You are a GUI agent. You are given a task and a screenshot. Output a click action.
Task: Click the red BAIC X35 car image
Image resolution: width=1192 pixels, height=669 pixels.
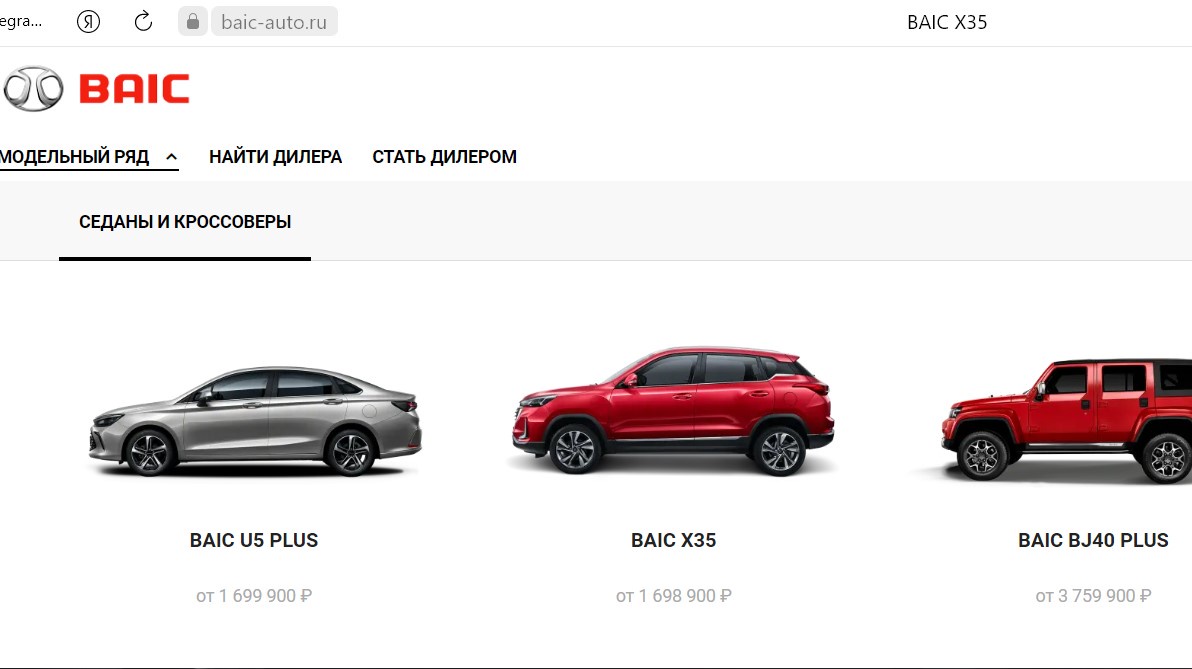pyautogui.click(x=674, y=411)
